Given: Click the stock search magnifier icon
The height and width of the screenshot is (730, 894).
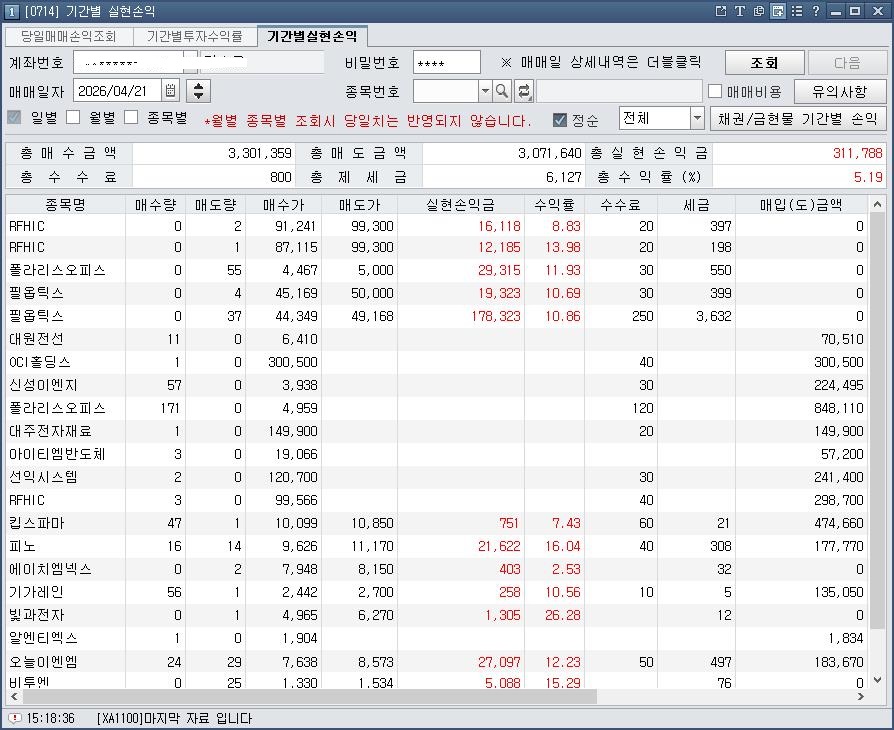Looking at the screenshot, I should coord(501,89).
